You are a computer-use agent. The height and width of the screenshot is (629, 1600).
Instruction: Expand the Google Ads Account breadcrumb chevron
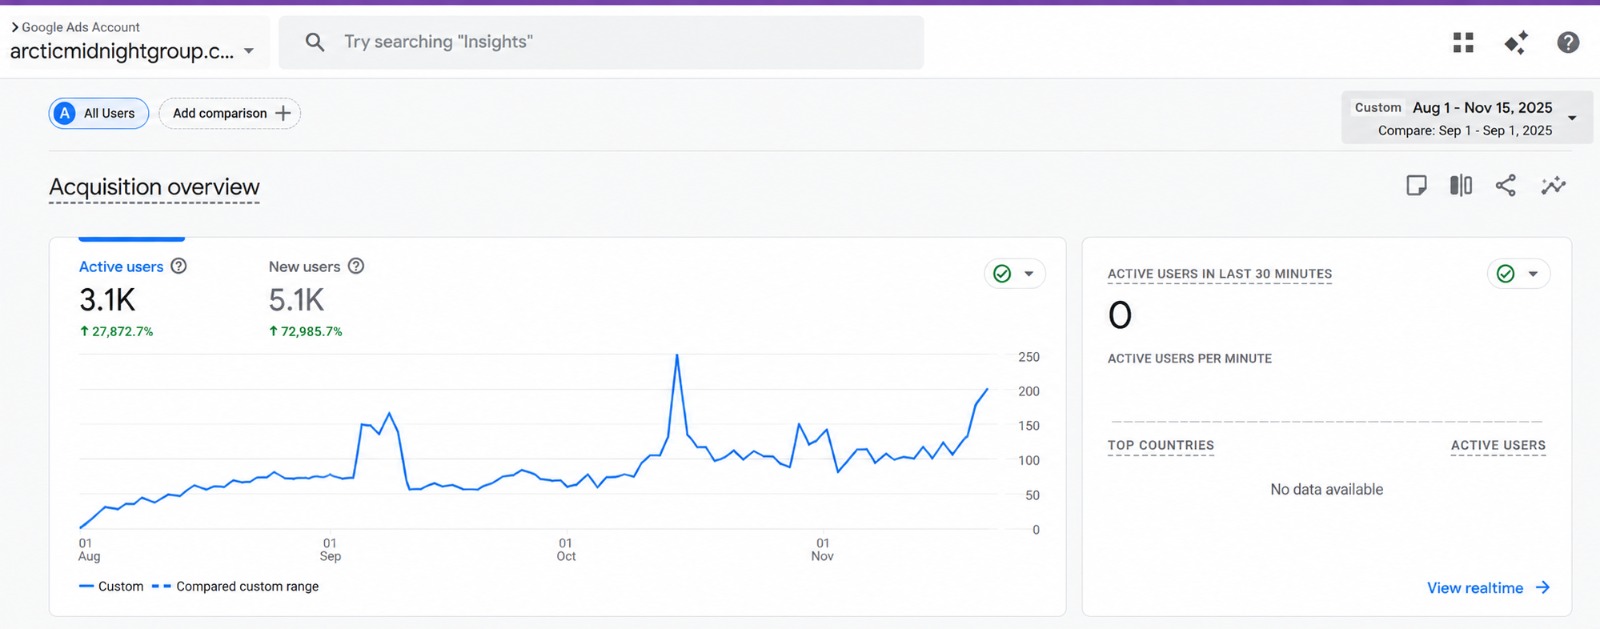[x=15, y=27]
